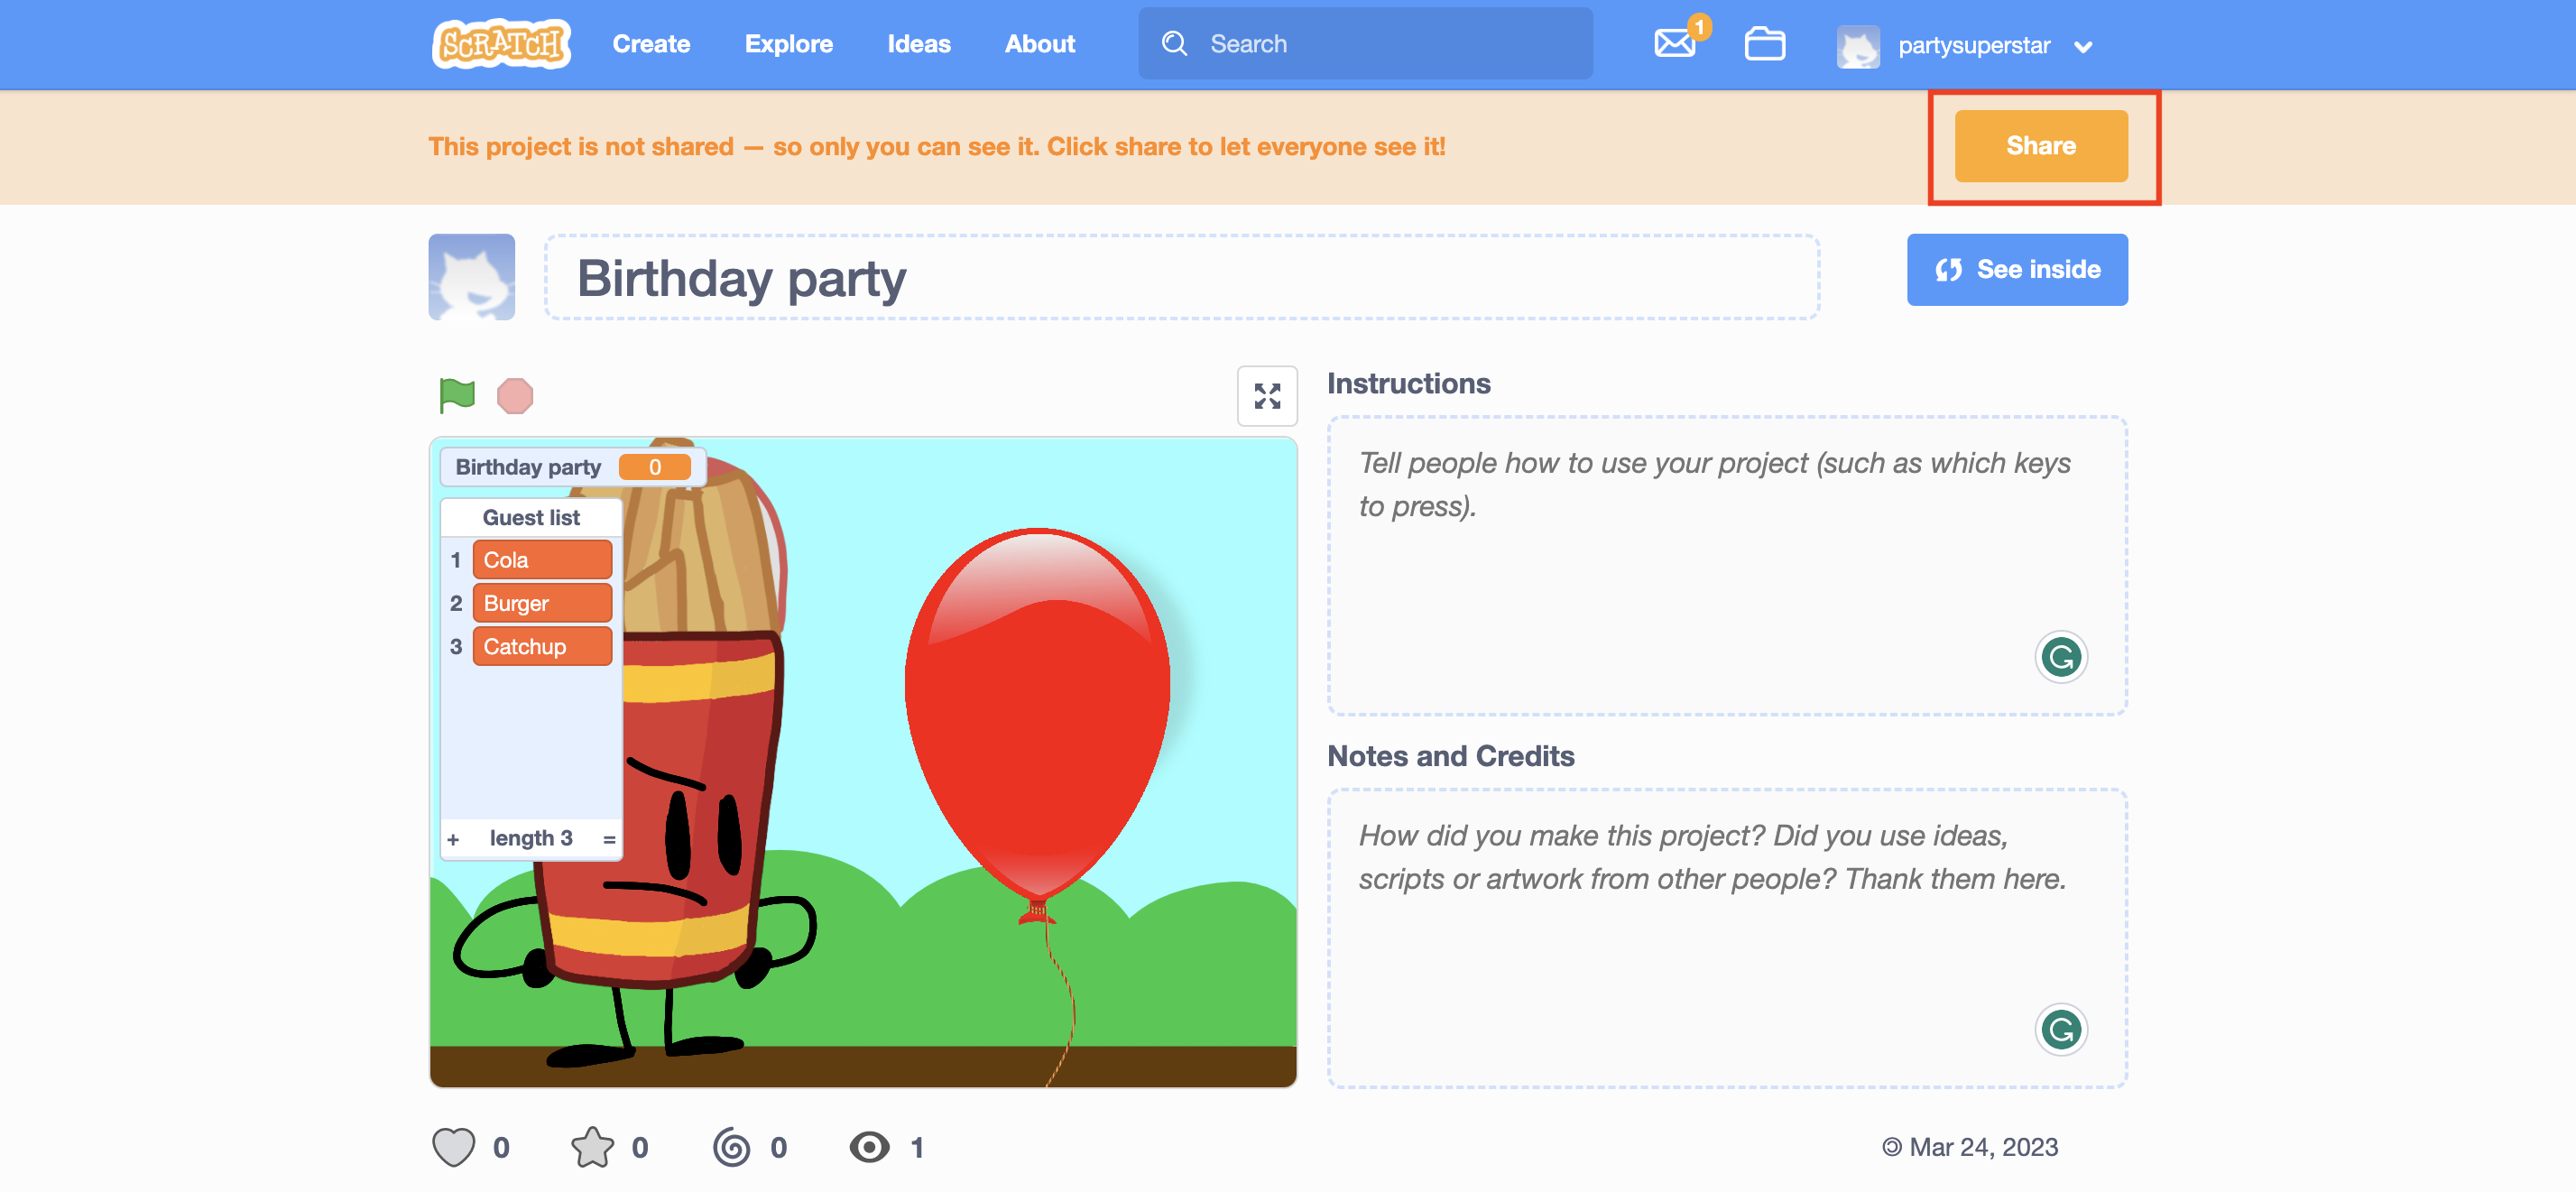Enter fullscreen mode for the stage
Image resolution: width=2576 pixels, height=1192 pixels.
pos(1266,396)
